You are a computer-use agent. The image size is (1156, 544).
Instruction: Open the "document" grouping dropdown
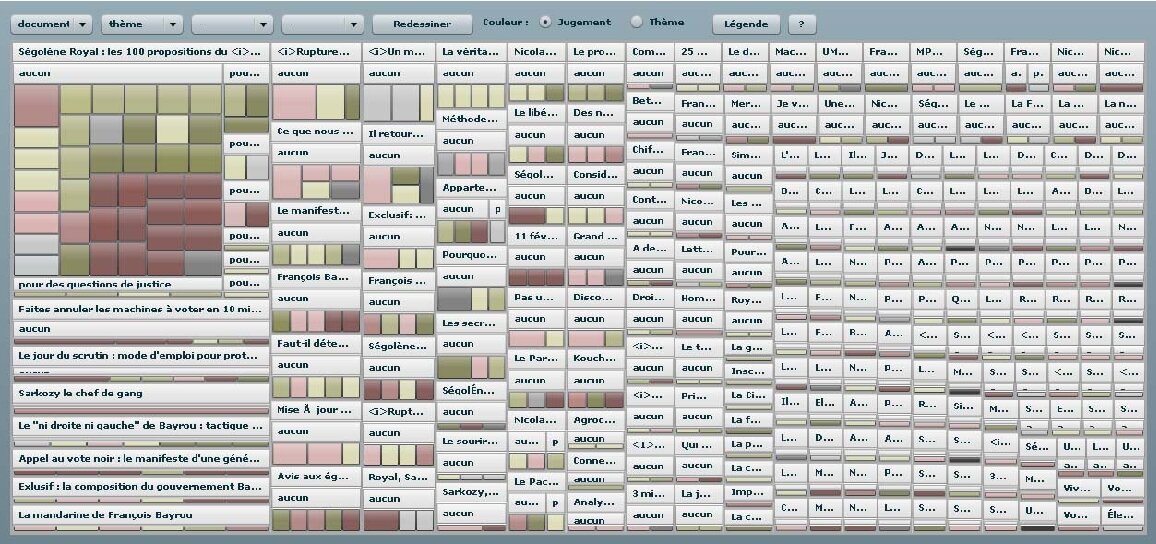click(51, 24)
